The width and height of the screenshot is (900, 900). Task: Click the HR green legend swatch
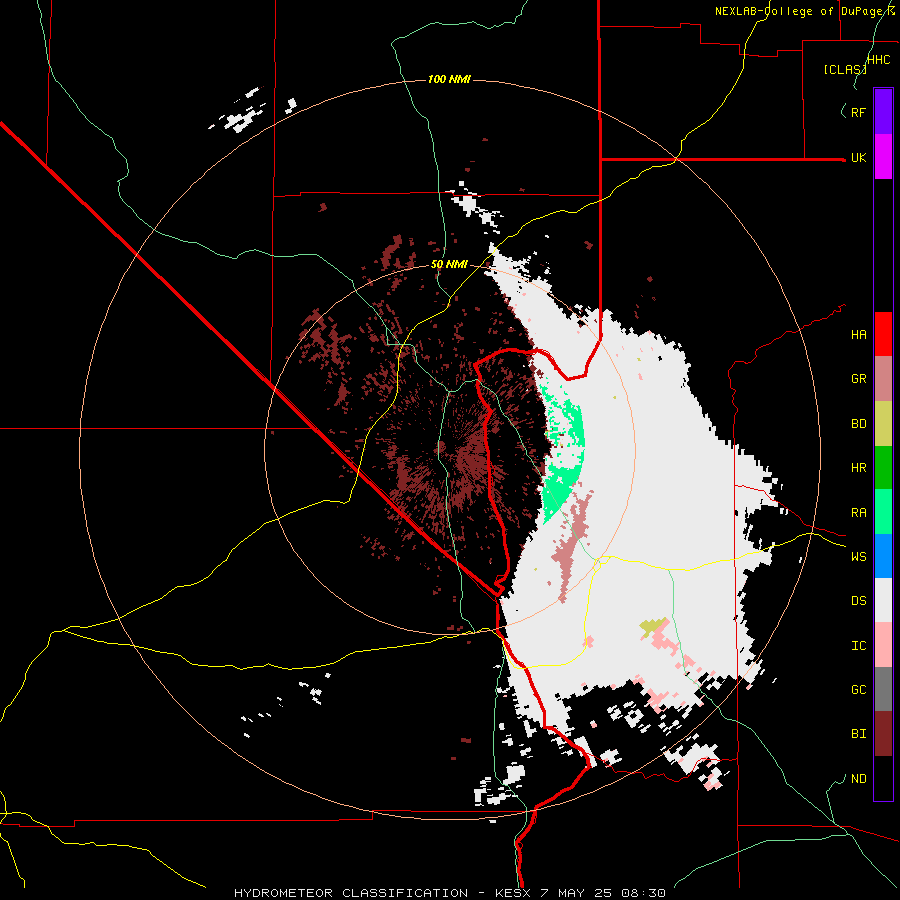click(x=883, y=467)
